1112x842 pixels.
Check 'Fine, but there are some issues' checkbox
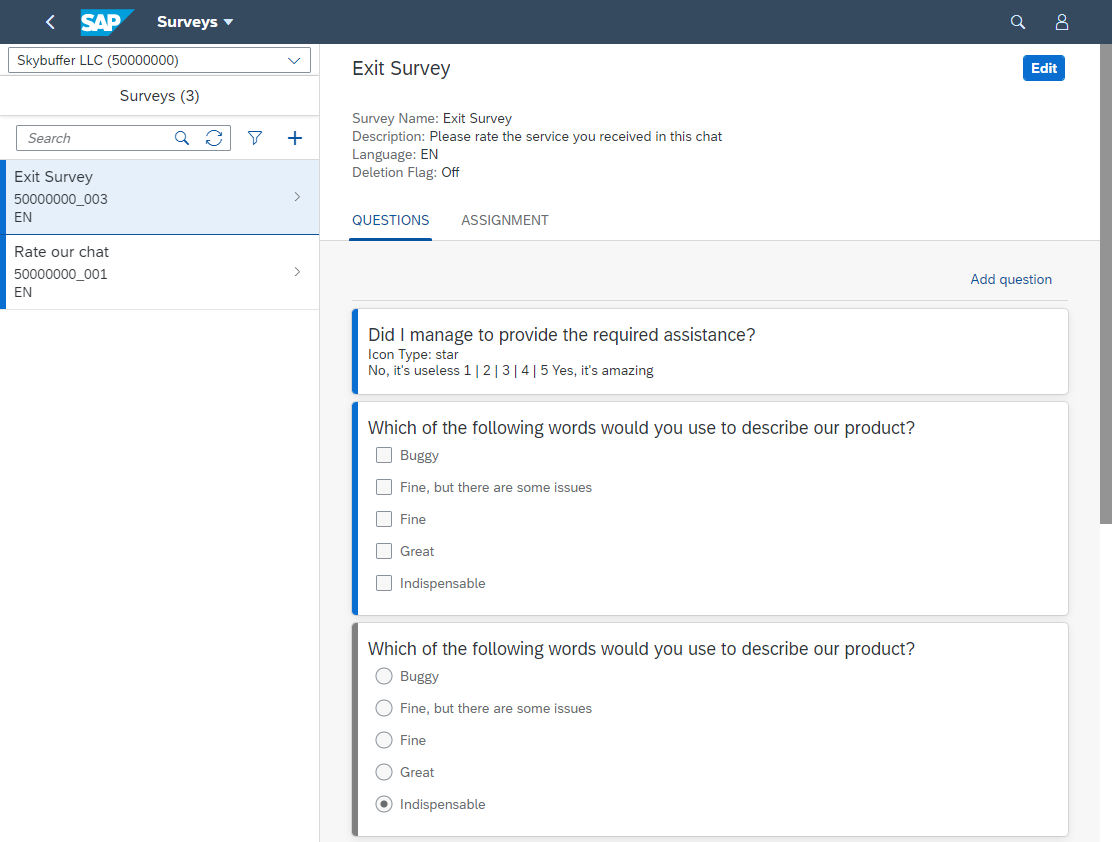[384, 487]
